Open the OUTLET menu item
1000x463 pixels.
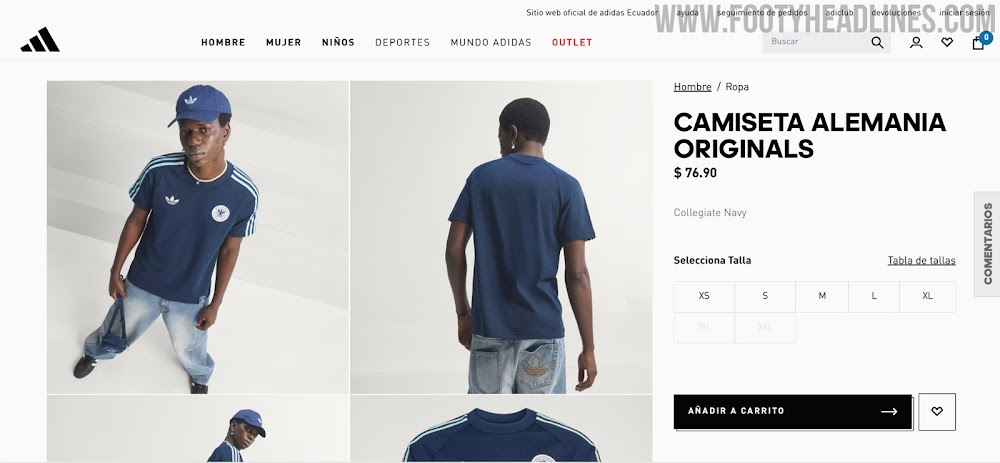click(x=572, y=43)
